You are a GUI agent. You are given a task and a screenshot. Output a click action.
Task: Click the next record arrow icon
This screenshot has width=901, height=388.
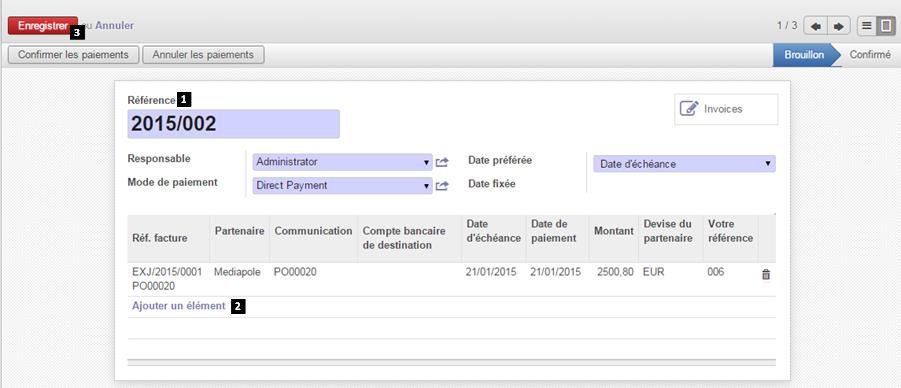(838, 26)
